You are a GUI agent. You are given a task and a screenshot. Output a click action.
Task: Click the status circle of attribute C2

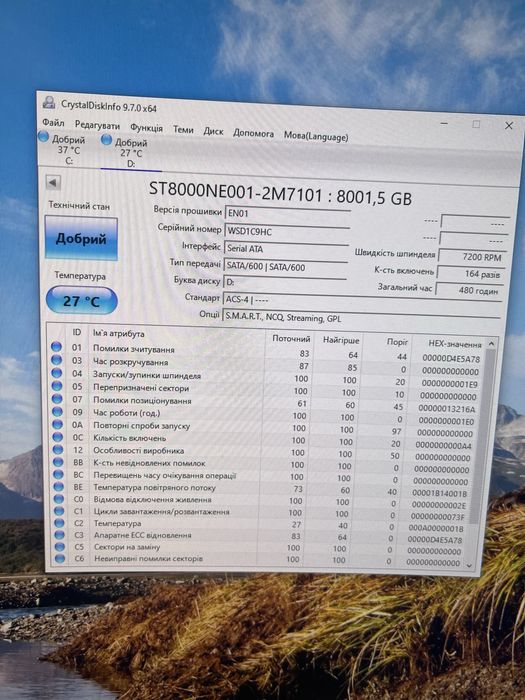59,523
